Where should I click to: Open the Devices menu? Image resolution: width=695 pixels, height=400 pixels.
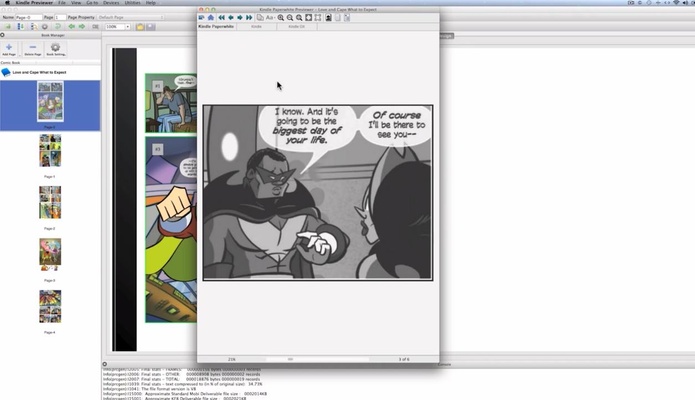tap(111, 3)
